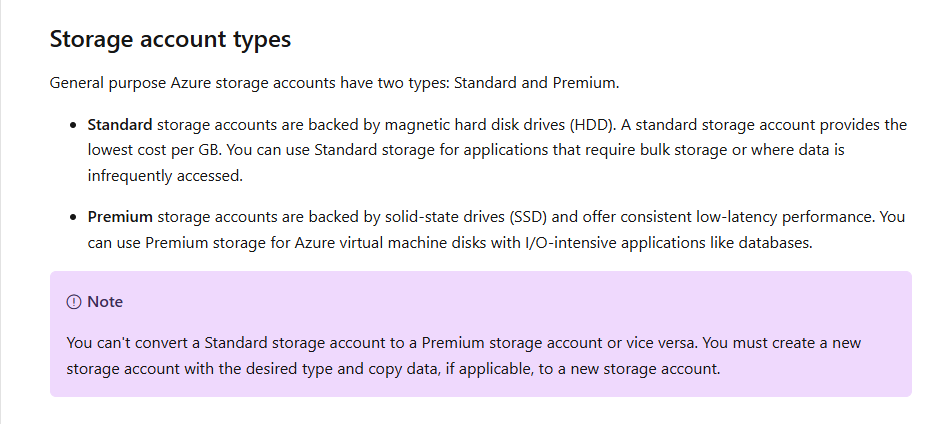Image resolution: width=943 pixels, height=424 pixels.
Task: Click the phrase "lowest cost per GB"
Action: click(x=155, y=150)
